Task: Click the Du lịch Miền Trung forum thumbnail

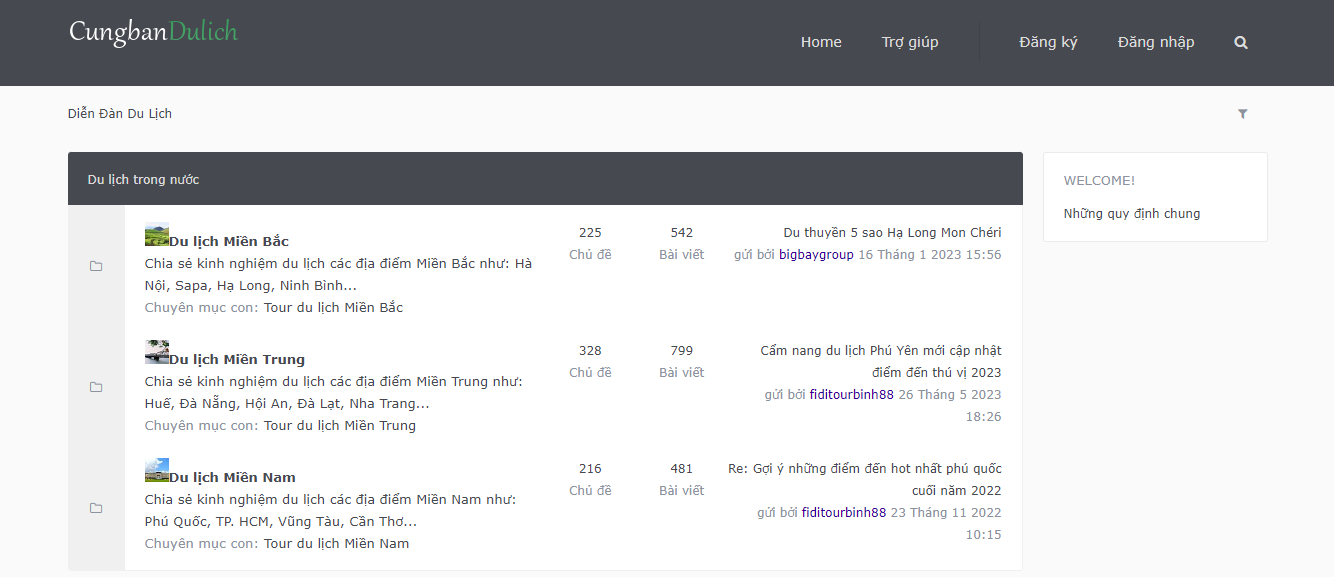Action: (x=157, y=352)
